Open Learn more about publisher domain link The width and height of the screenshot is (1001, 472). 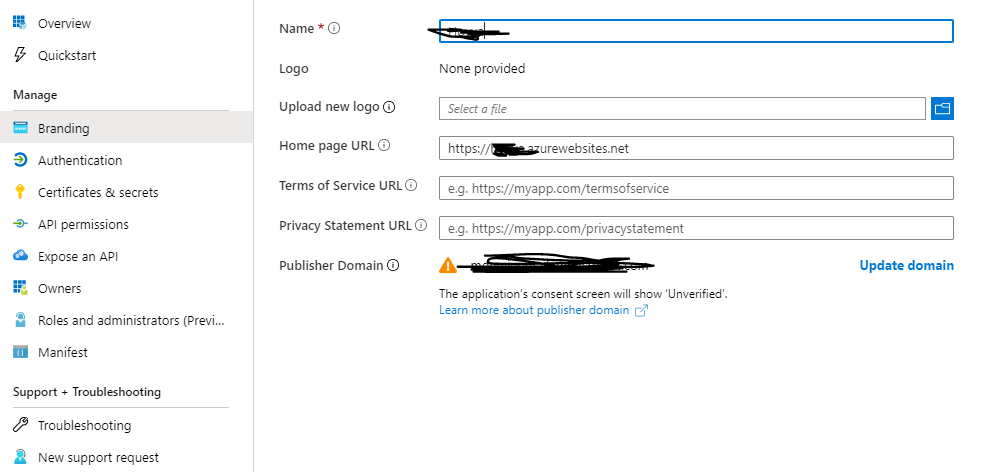tap(534, 310)
